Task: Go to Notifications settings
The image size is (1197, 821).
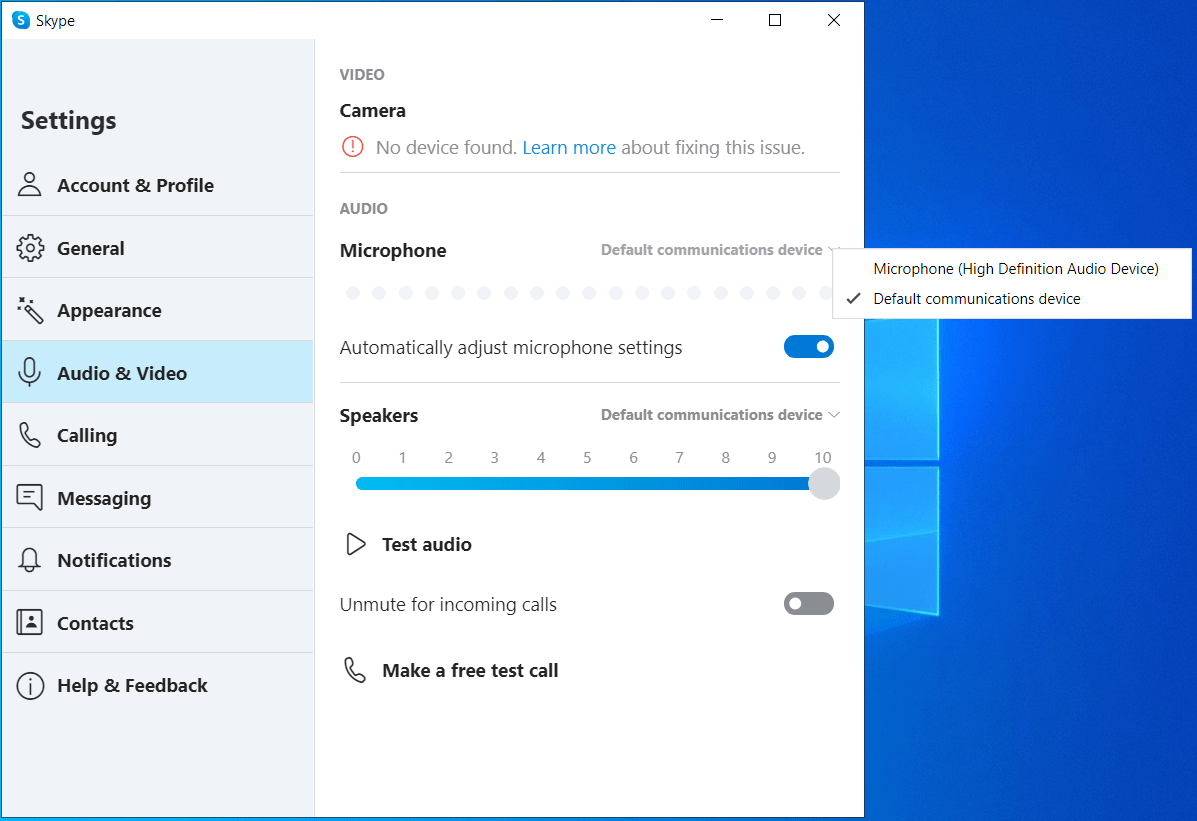Action: 157,560
